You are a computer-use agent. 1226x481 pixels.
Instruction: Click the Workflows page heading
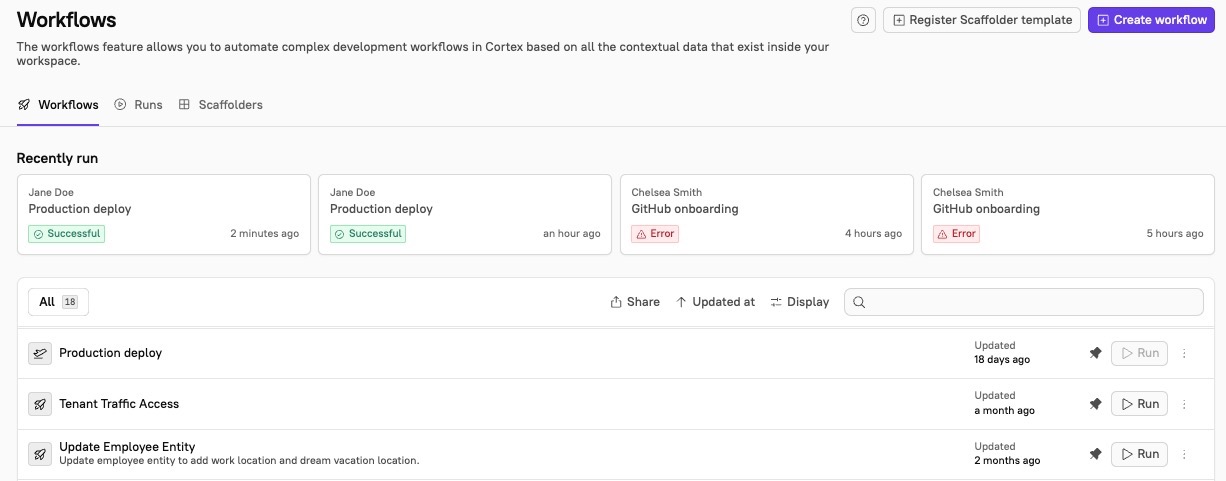(x=66, y=20)
